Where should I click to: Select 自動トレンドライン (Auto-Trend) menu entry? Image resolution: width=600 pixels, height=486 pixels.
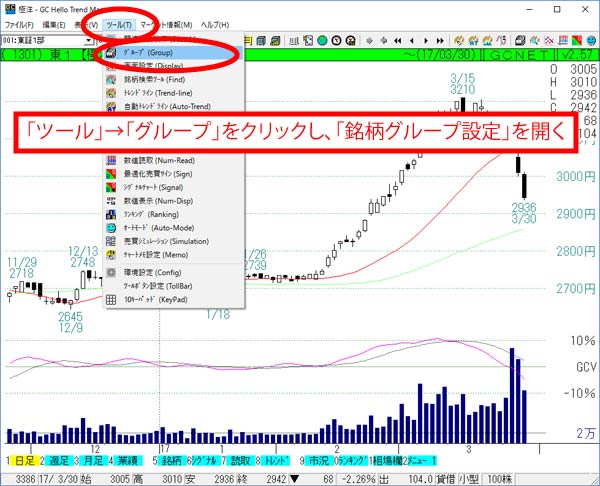[x=174, y=106]
